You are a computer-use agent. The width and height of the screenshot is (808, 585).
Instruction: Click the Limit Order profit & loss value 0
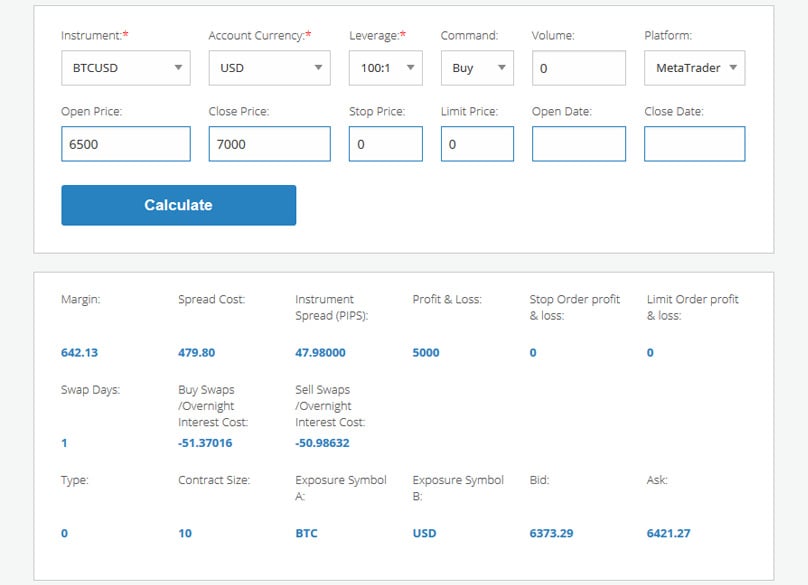[650, 353]
